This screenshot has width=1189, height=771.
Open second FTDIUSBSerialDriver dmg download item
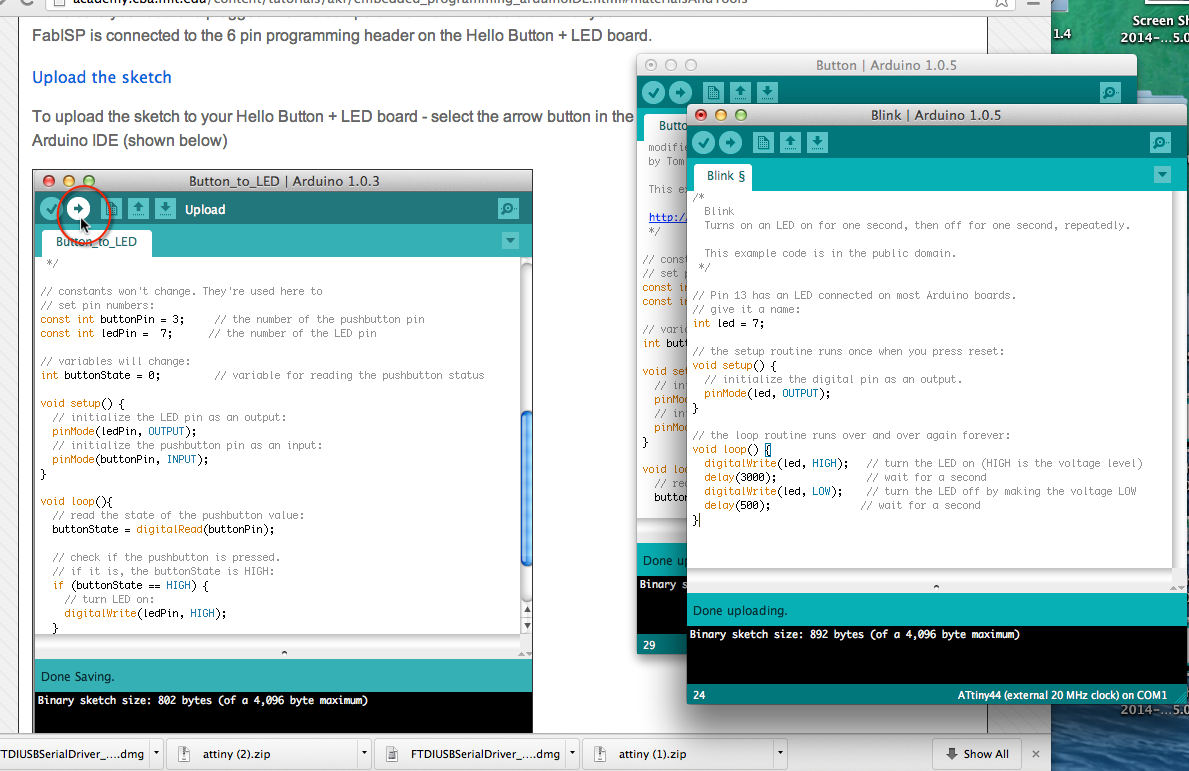(472, 754)
